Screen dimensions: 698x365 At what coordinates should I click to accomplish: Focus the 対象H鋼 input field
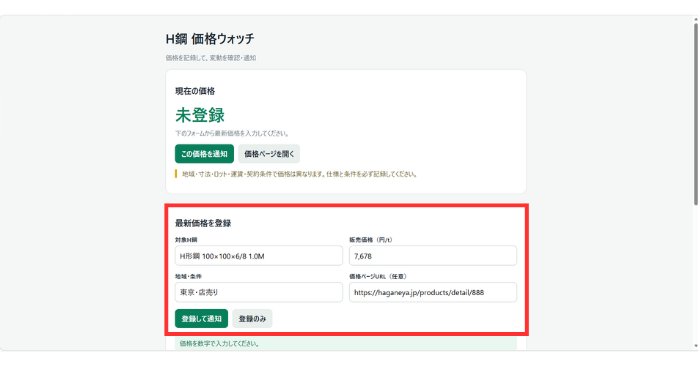(x=259, y=256)
